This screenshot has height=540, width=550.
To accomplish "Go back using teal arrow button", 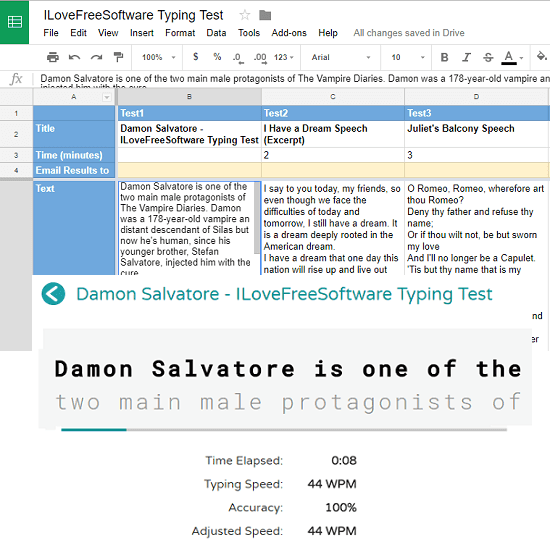I will (x=53, y=294).
